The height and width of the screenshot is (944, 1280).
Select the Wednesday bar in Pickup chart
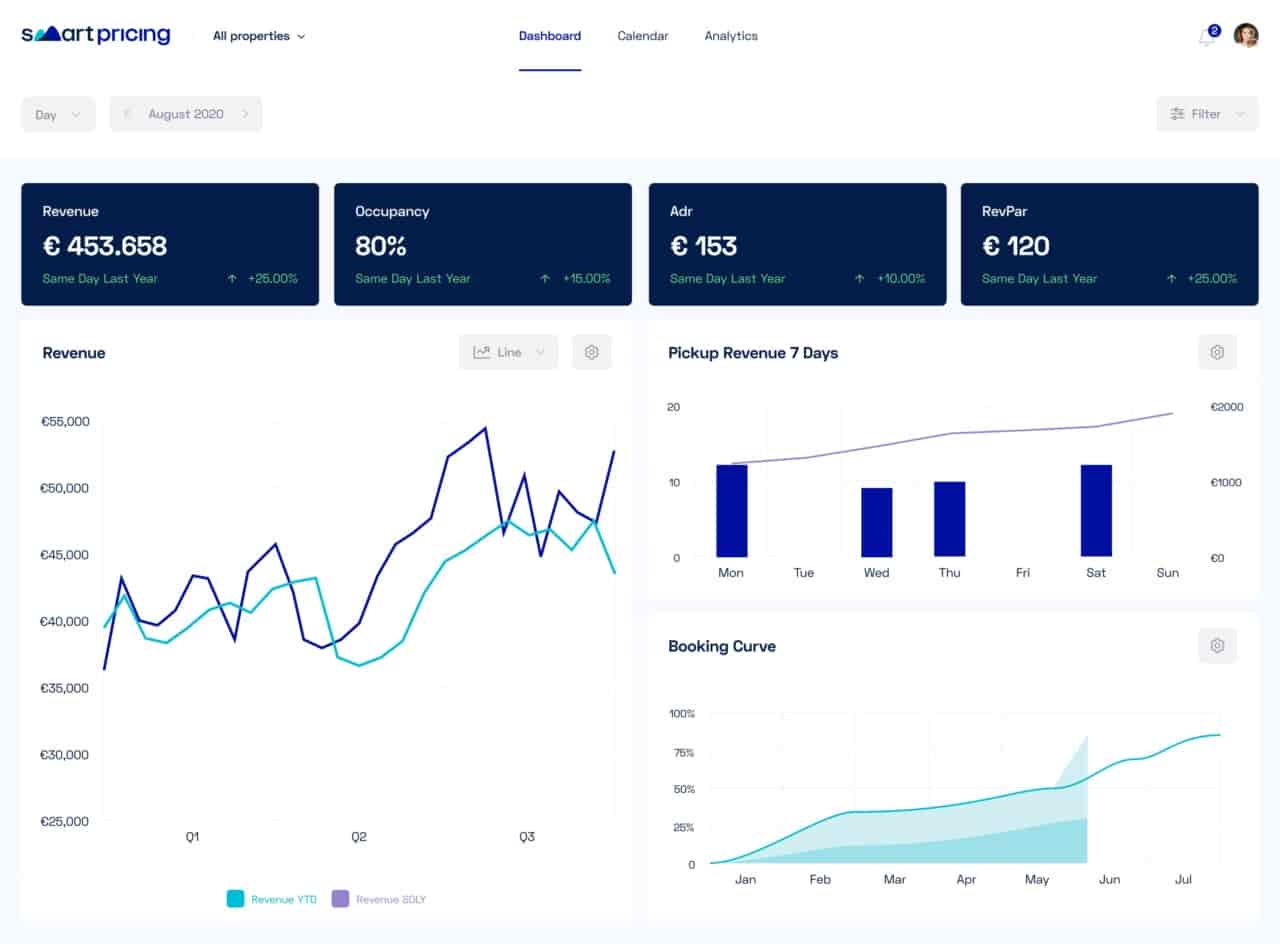pos(877,522)
